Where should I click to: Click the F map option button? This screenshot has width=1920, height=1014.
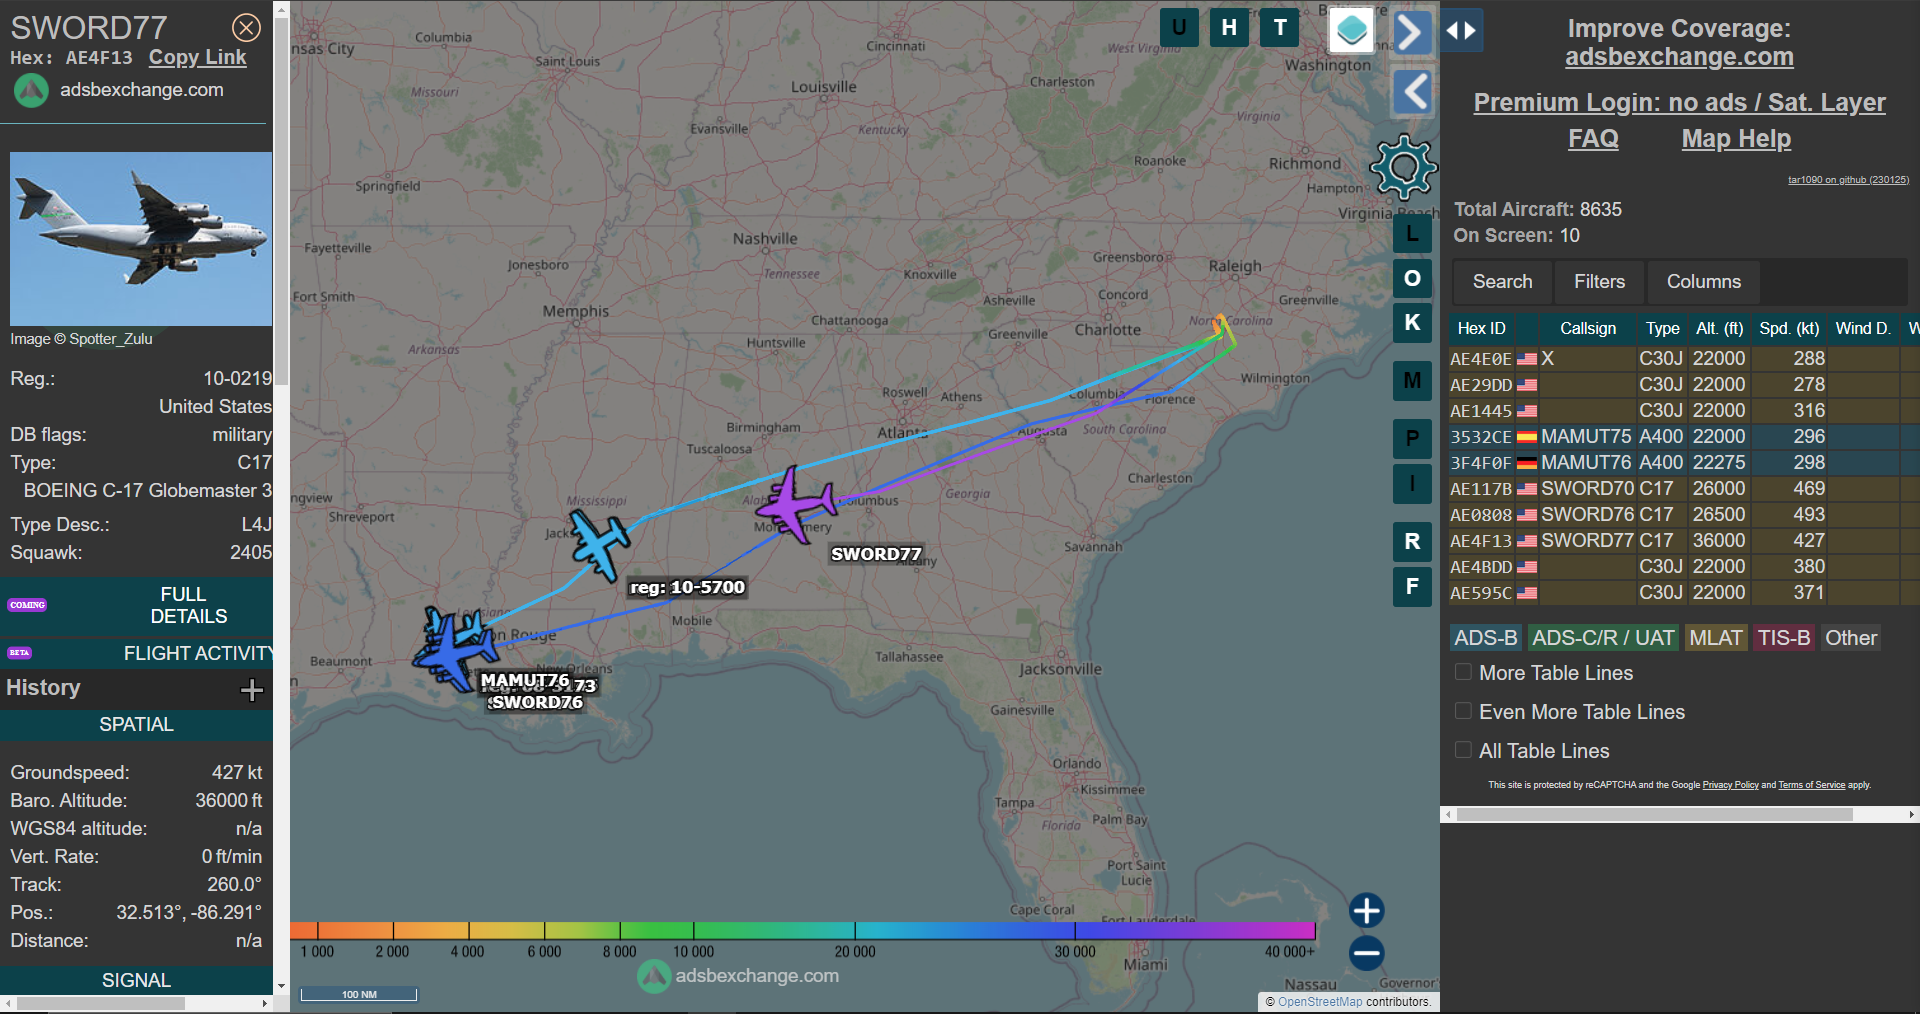[x=1412, y=586]
